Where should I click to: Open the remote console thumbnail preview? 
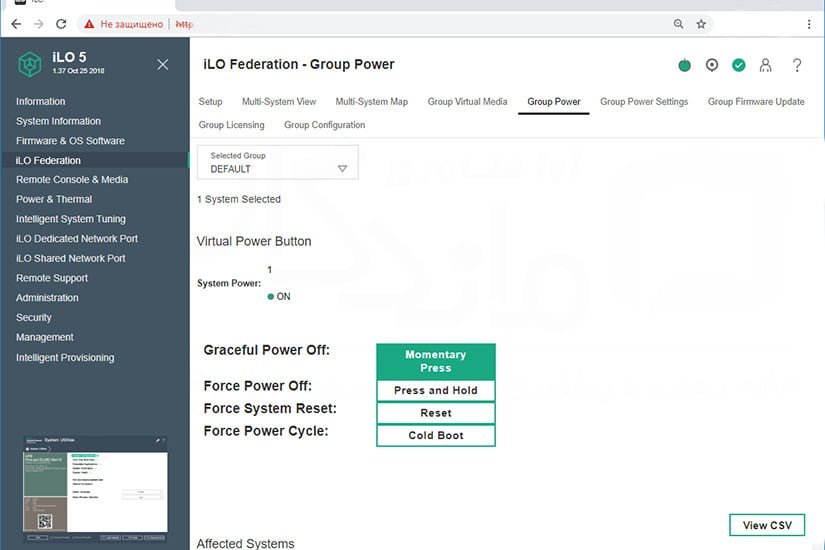click(x=95, y=488)
